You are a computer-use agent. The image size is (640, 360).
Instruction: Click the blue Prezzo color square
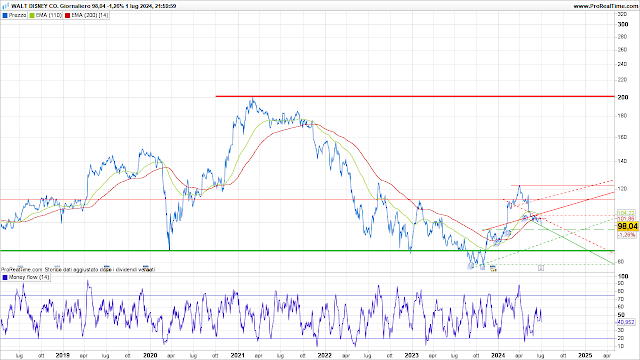point(5,16)
